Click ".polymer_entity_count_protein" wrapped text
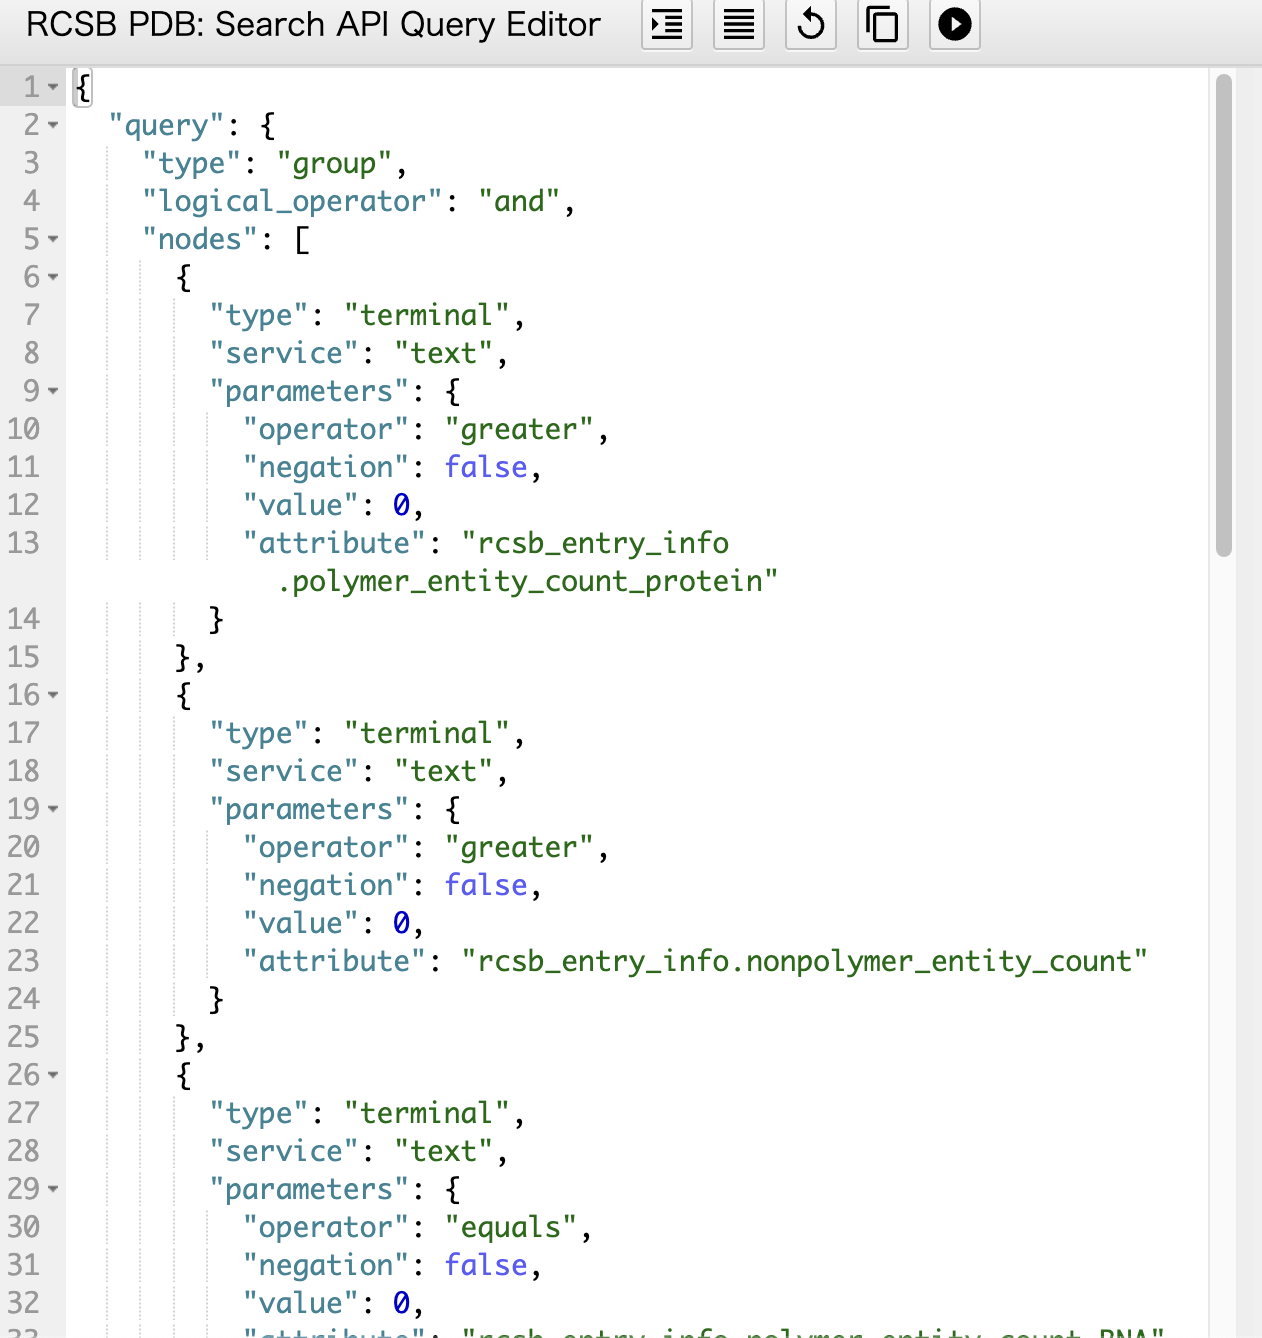The width and height of the screenshot is (1262, 1338). click(527, 581)
